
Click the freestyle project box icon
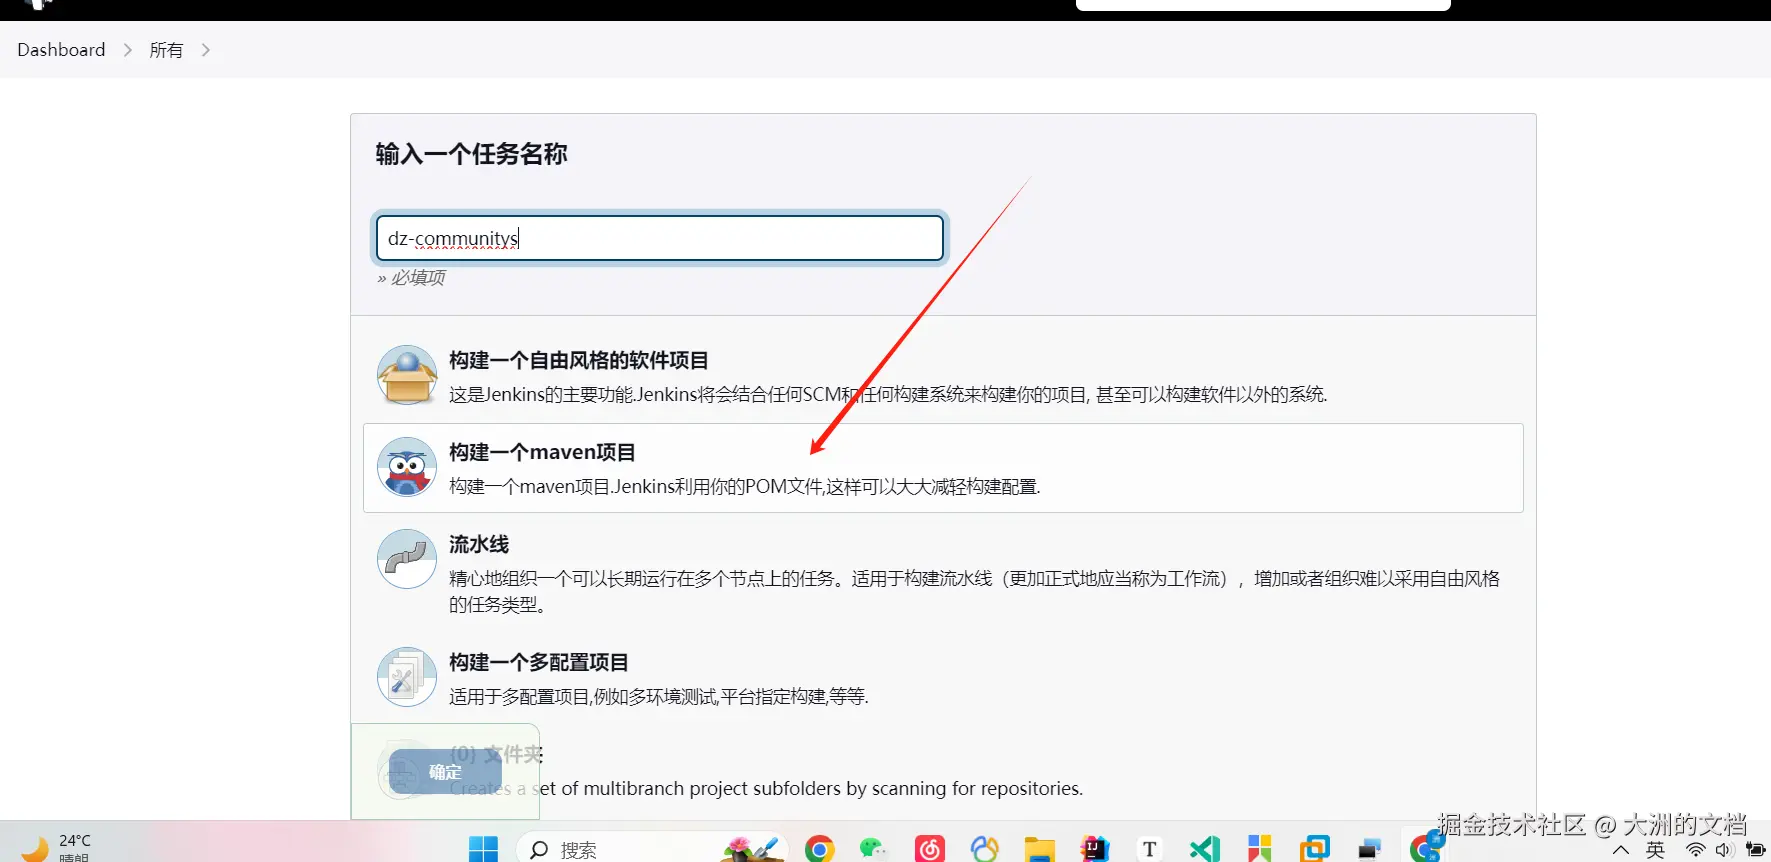(407, 375)
